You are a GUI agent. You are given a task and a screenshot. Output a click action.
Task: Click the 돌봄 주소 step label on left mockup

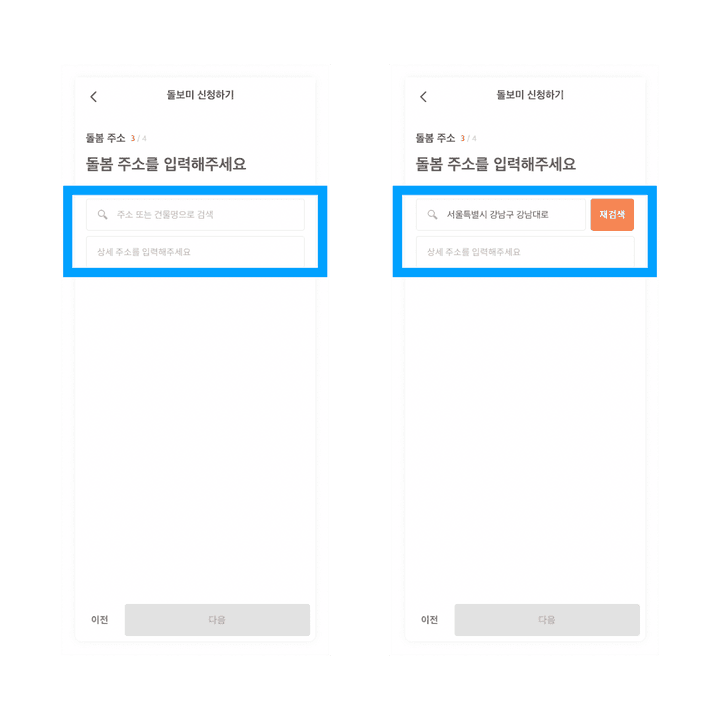(x=106, y=138)
